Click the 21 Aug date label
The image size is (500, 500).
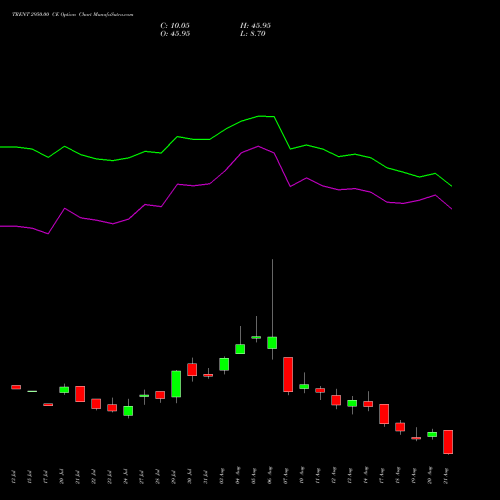pyautogui.click(x=446, y=476)
